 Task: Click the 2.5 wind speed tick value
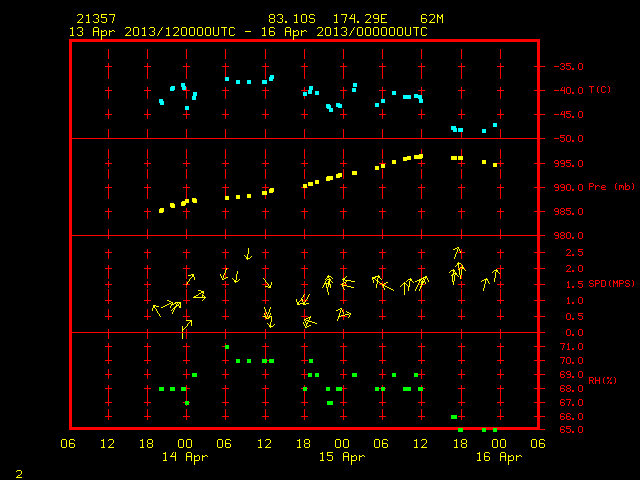coord(574,253)
